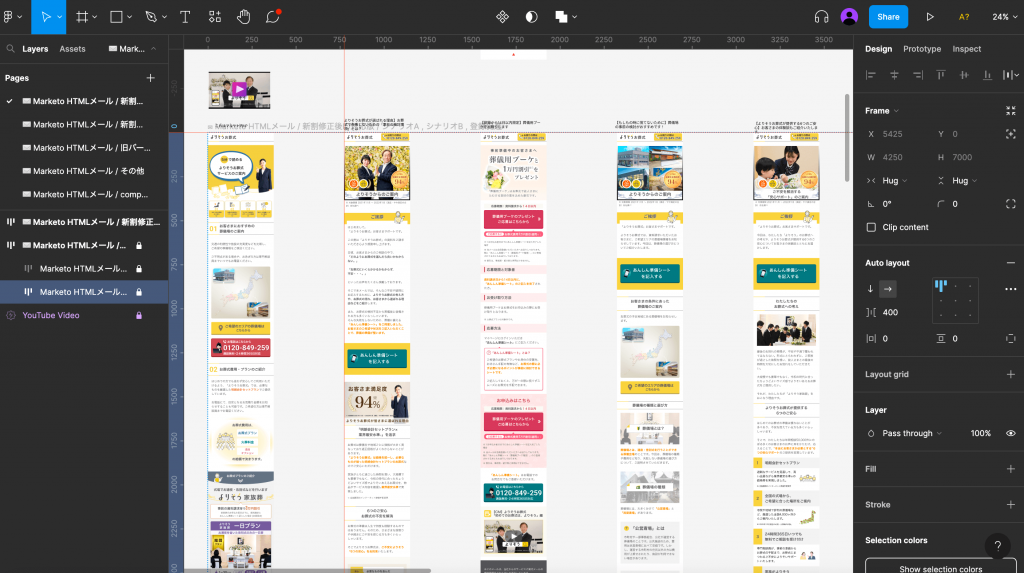Click the Share button
The height and width of the screenshot is (573, 1024).
tap(888, 17)
